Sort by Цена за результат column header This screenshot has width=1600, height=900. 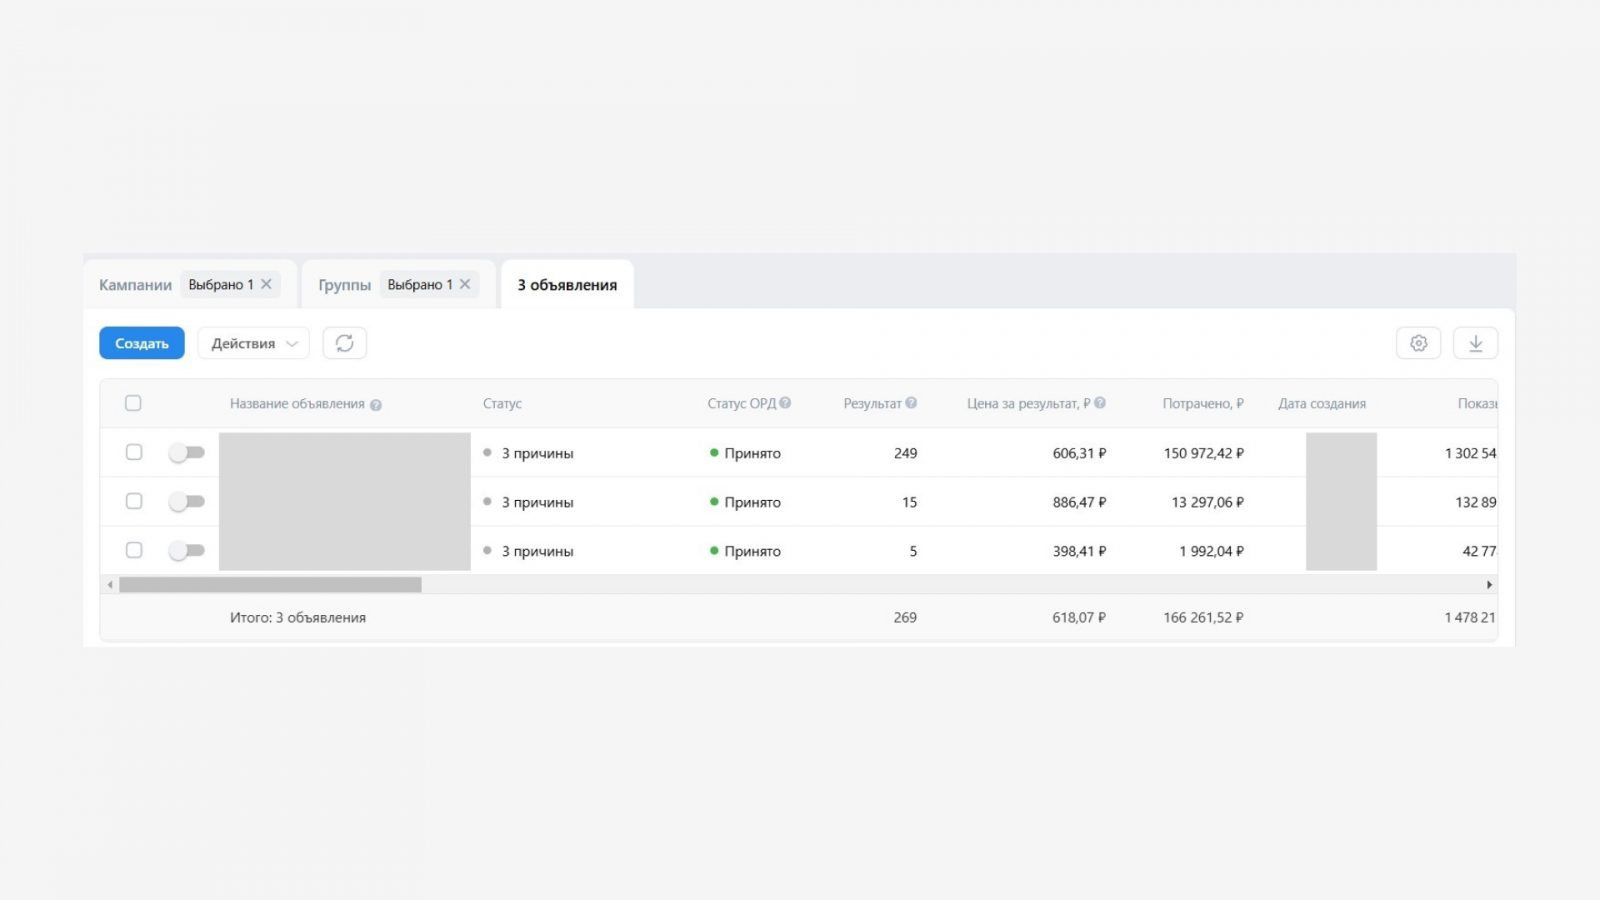[x=1028, y=404]
